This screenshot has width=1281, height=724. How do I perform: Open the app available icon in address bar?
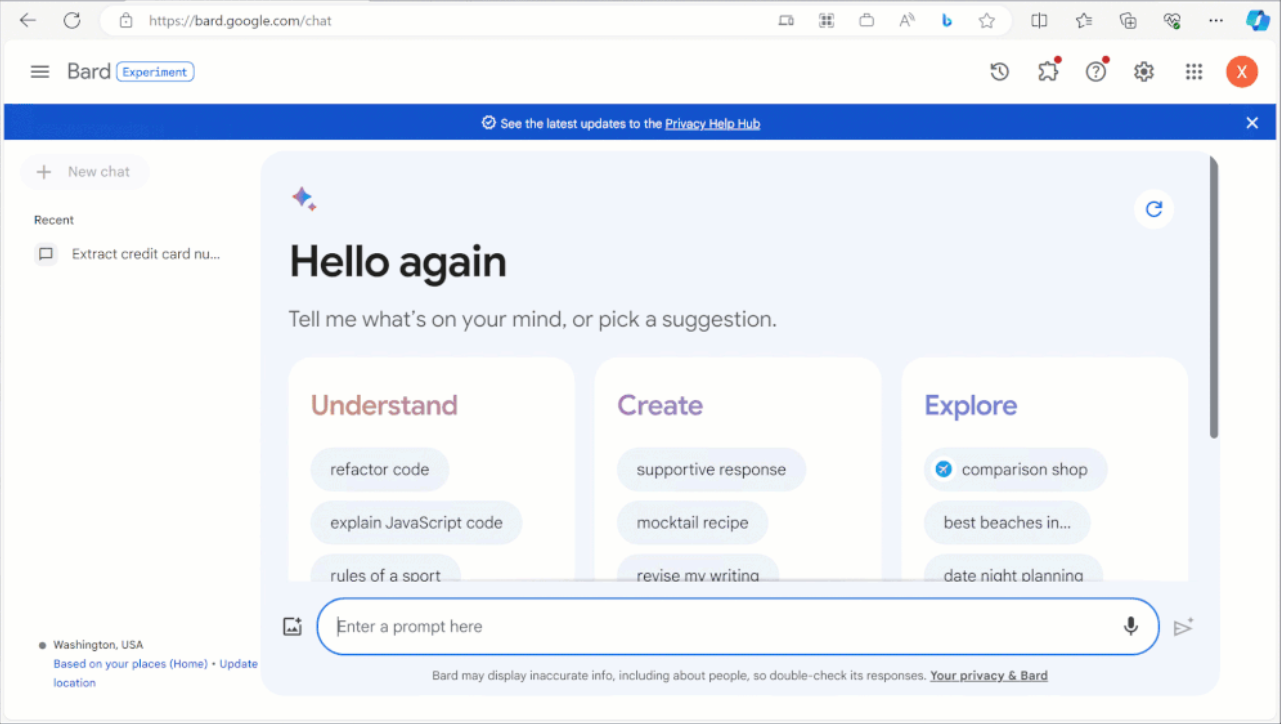[x=786, y=20]
